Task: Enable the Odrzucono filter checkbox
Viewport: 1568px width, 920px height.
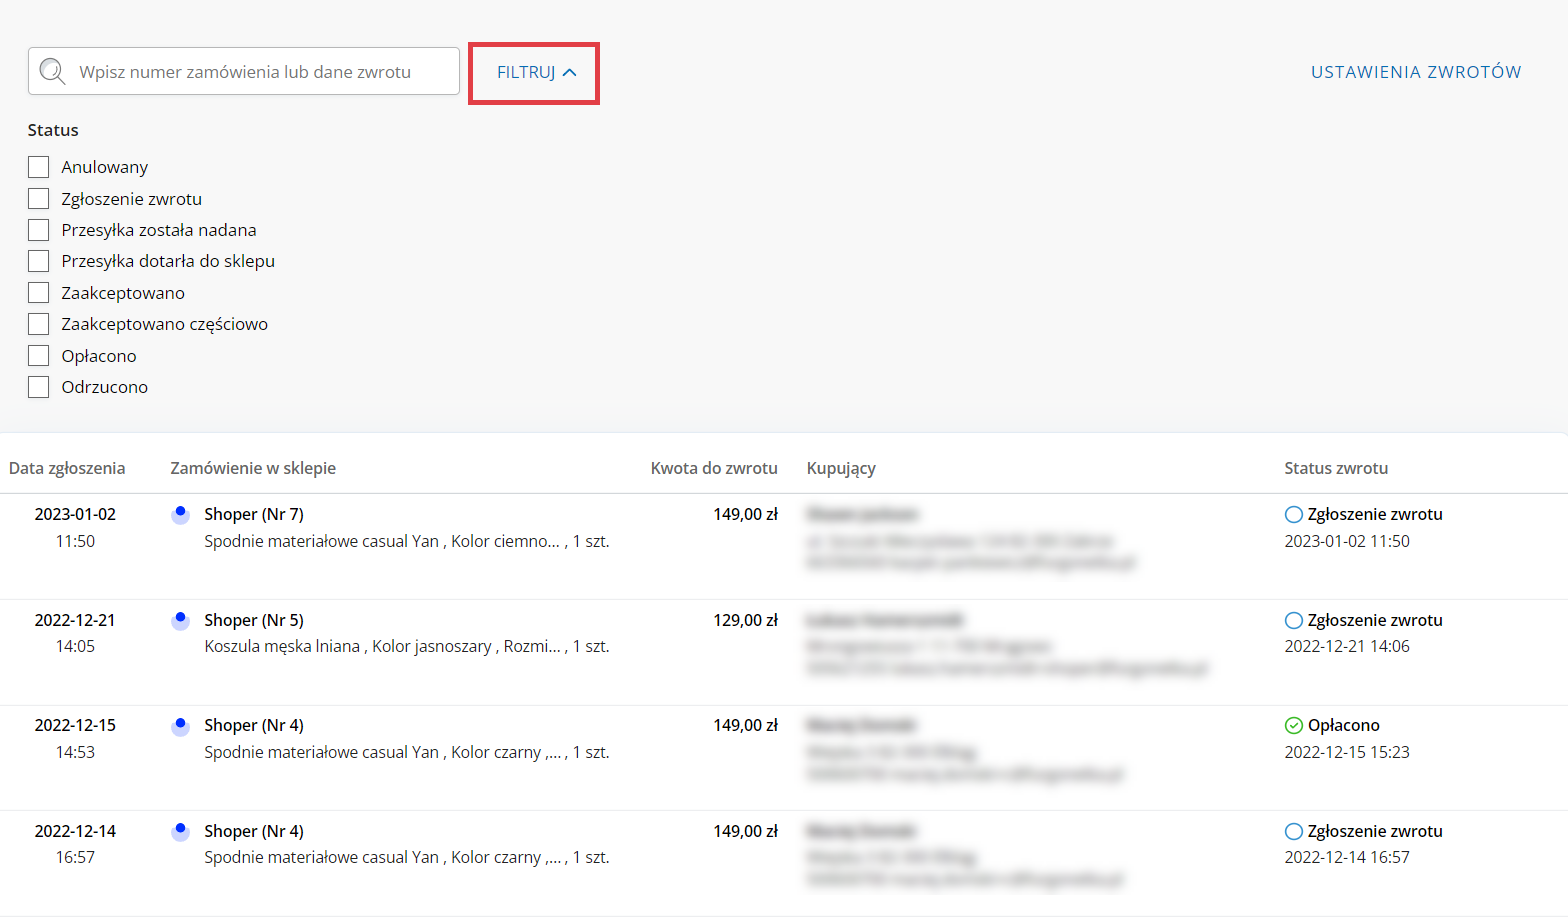Action: (x=39, y=387)
